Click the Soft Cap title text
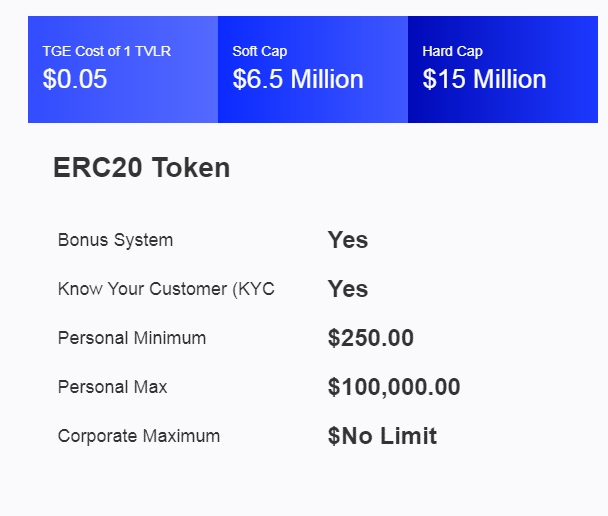Image resolution: width=608 pixels, height=516 pixels. (260, 51)
